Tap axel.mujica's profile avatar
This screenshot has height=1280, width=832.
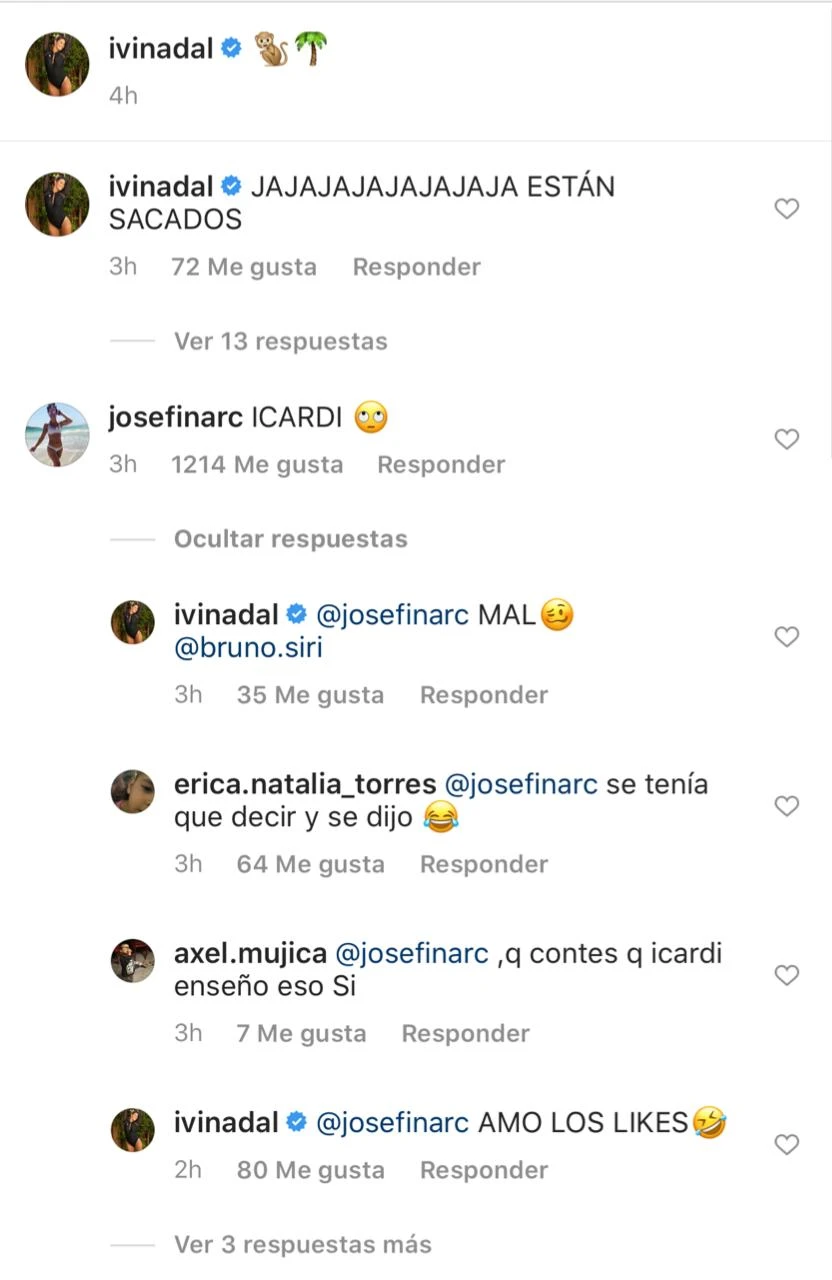(x=132, y=961)
